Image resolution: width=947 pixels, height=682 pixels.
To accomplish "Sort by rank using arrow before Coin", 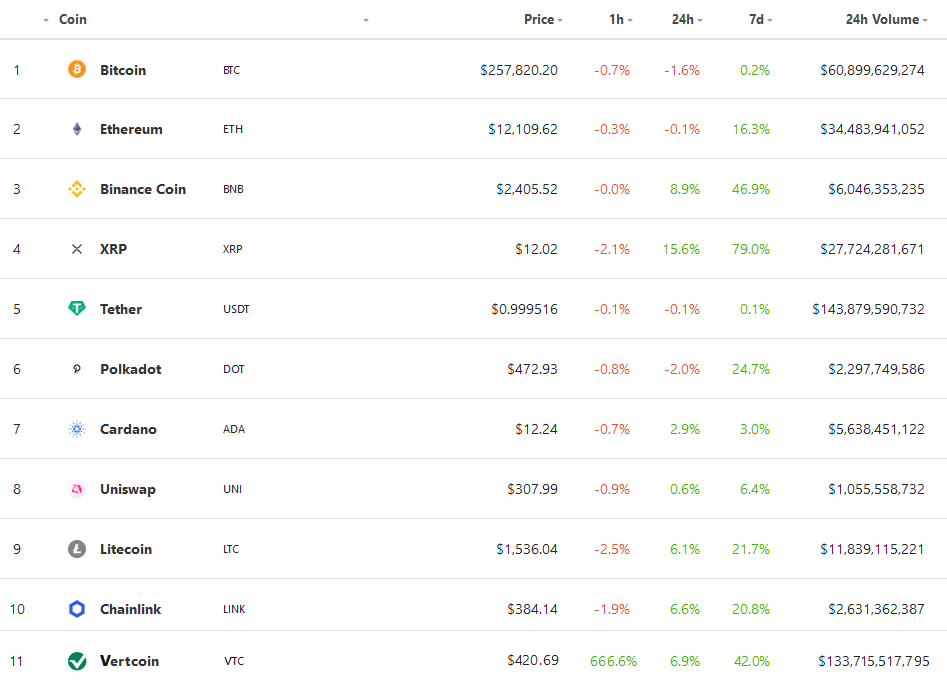I will 46,21.
